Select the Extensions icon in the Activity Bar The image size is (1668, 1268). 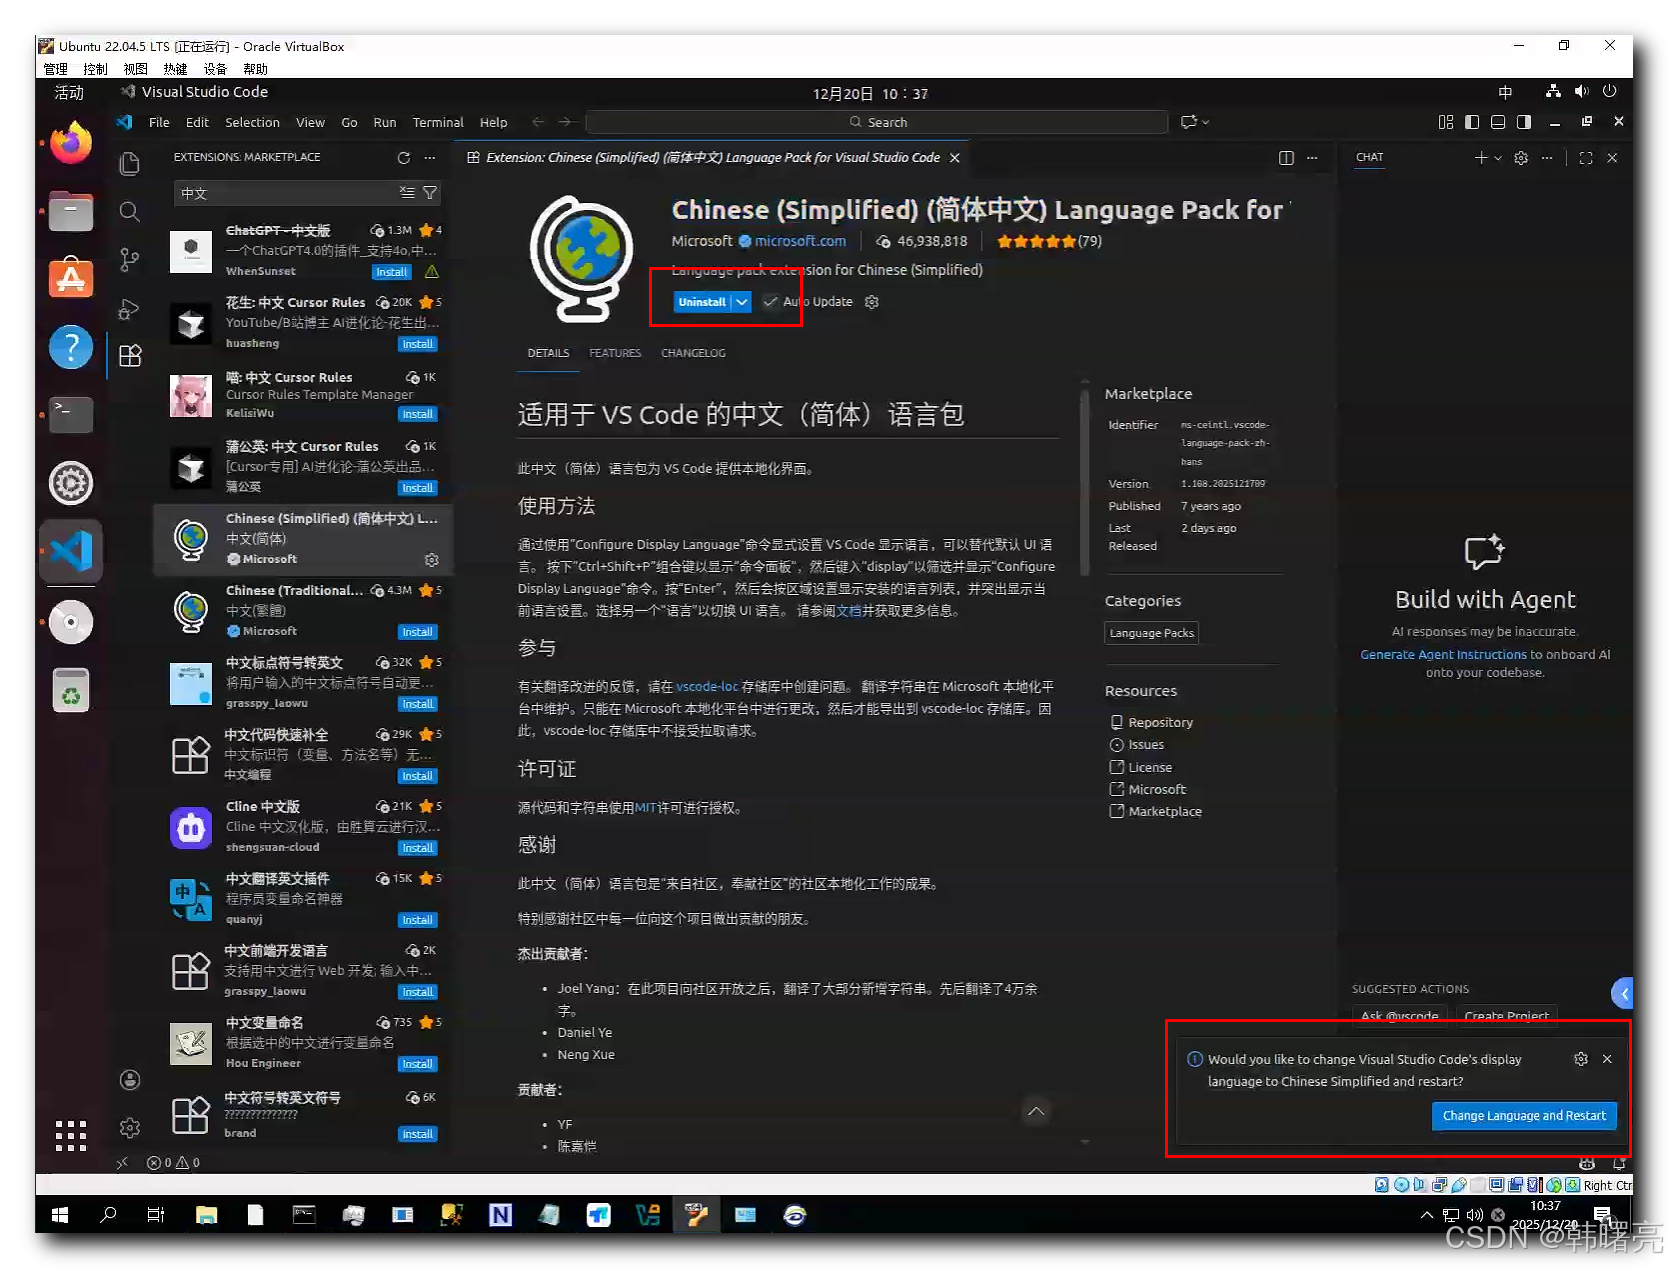130,355
